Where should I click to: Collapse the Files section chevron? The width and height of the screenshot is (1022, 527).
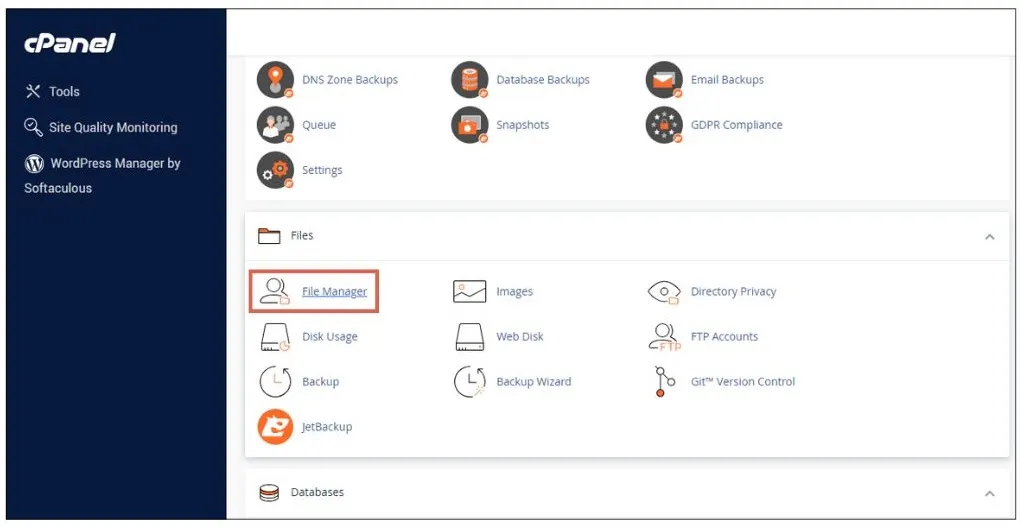(989, 237)
